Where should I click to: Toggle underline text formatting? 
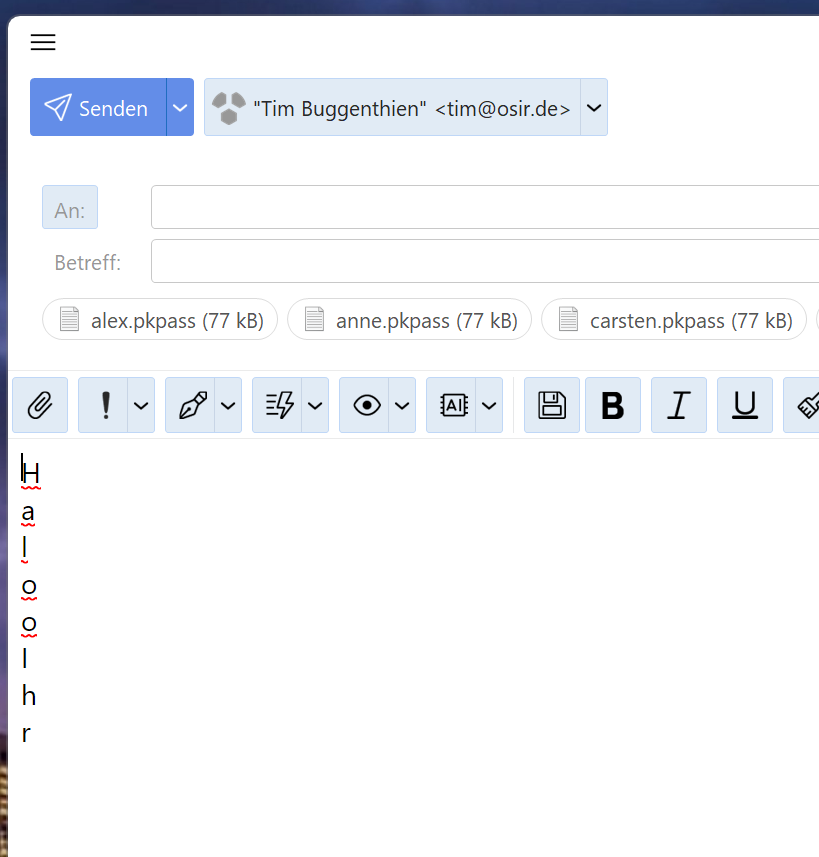click(745, 405)
